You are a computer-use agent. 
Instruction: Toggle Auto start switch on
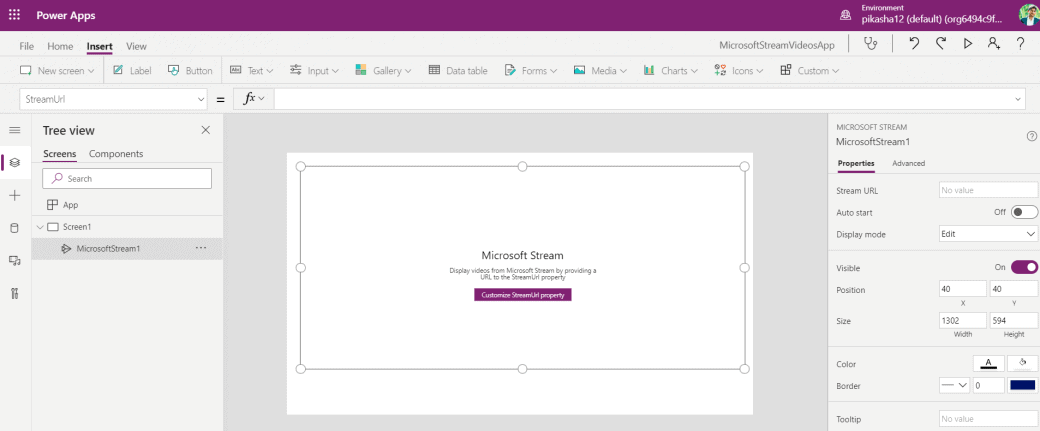(1024, 212)
